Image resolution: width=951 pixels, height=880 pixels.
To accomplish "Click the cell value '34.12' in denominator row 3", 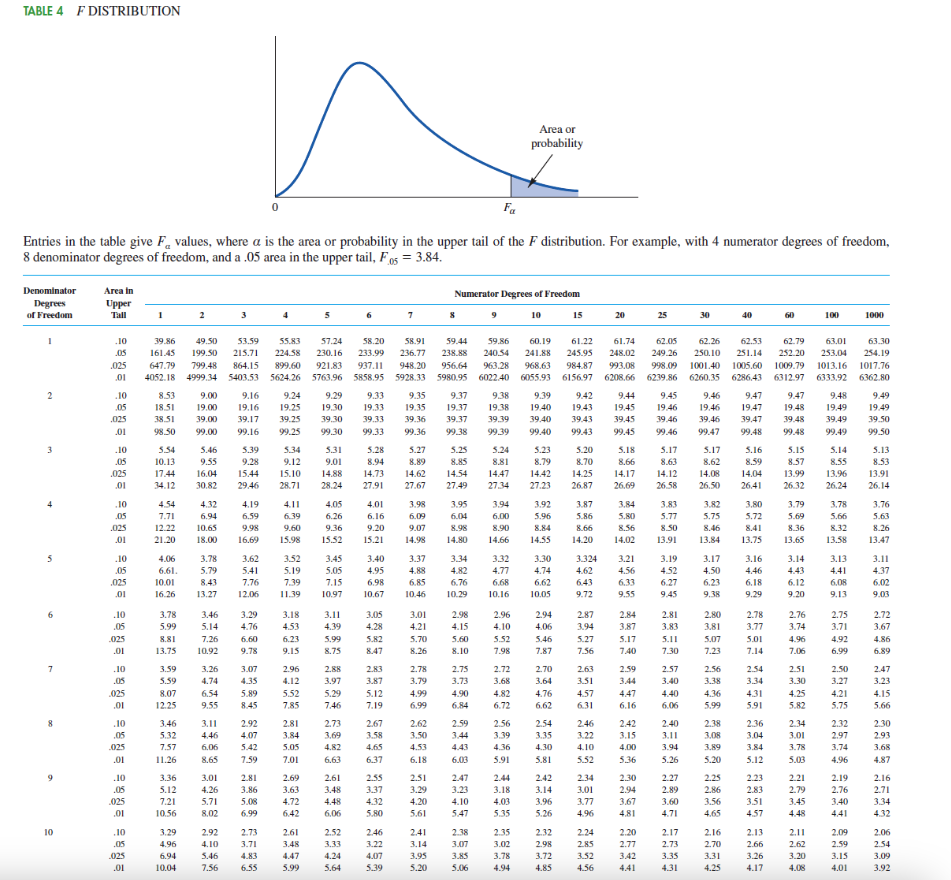I will 166,485.
